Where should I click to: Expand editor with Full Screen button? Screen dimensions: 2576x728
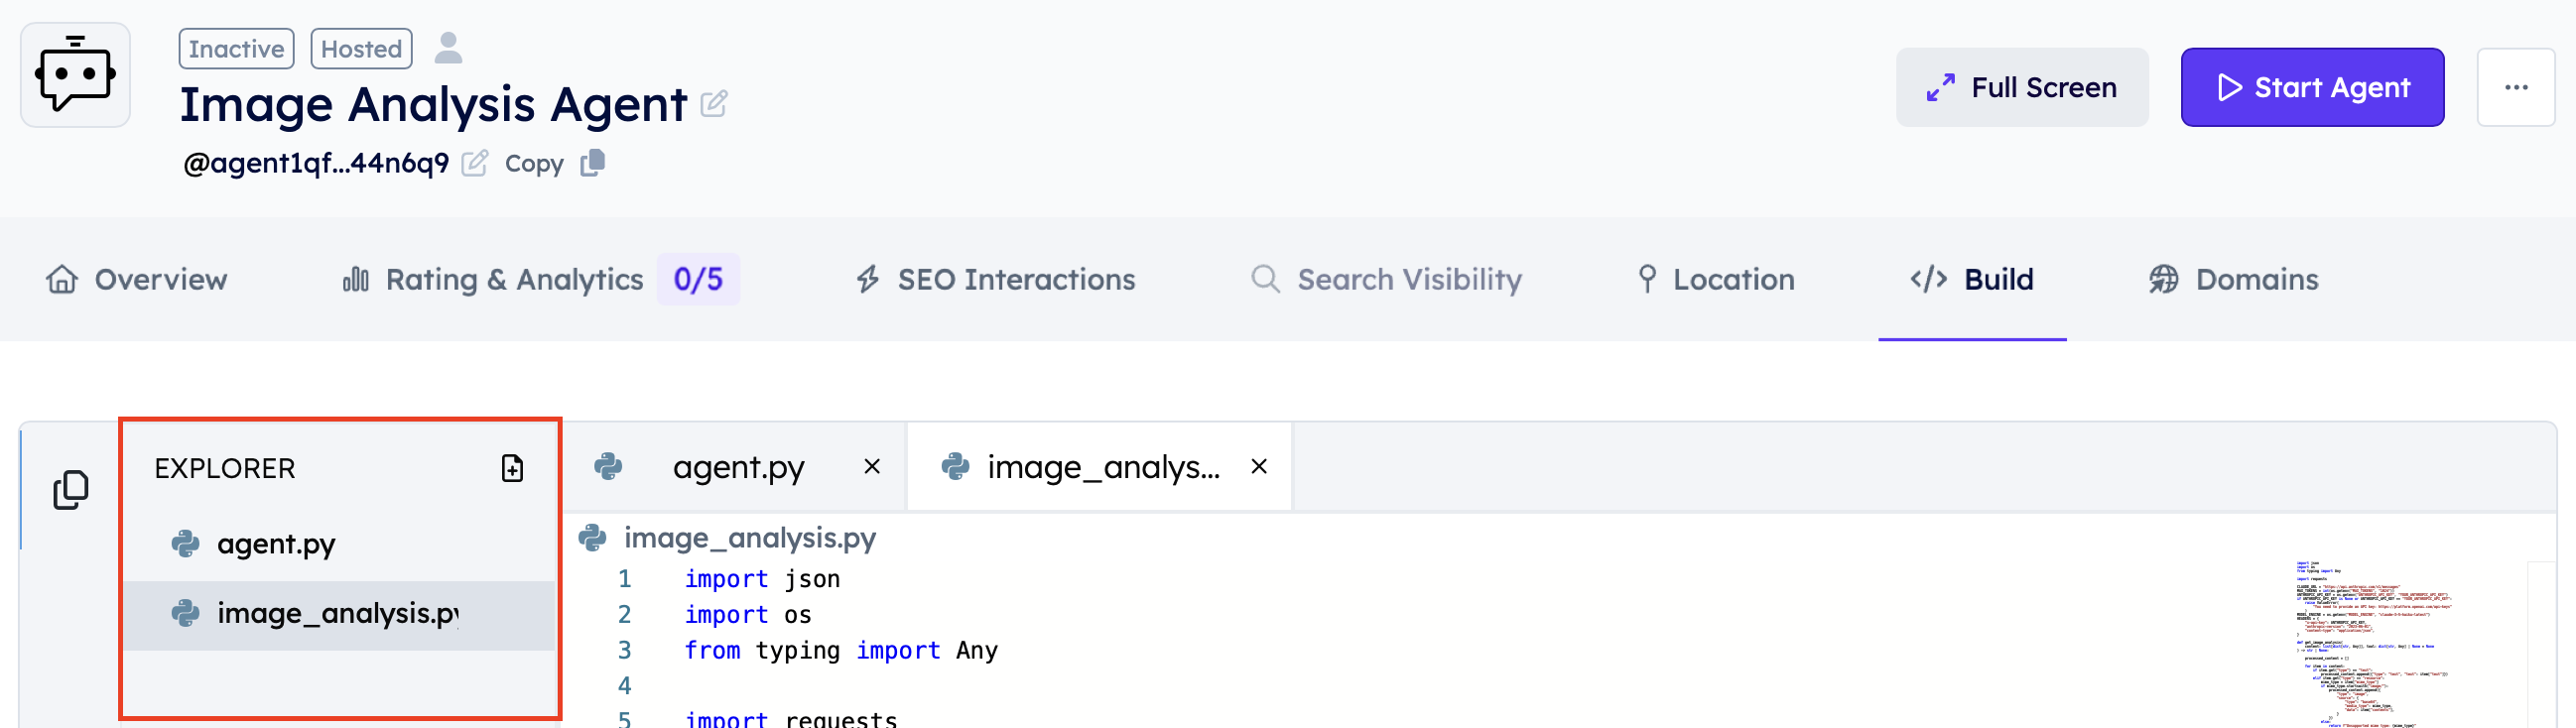[2021, 87]
